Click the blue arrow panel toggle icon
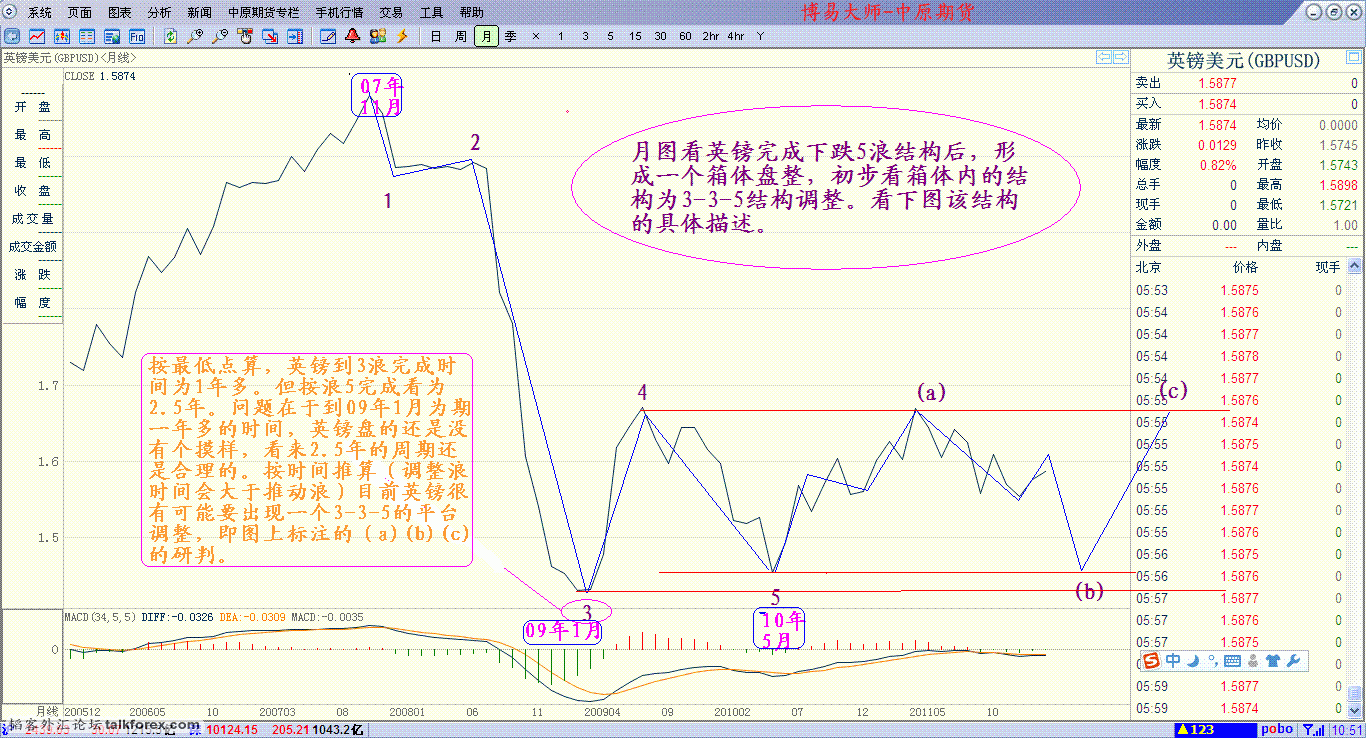The height and width of the screenshot is (738, 1366). click(x=295, y=36)
